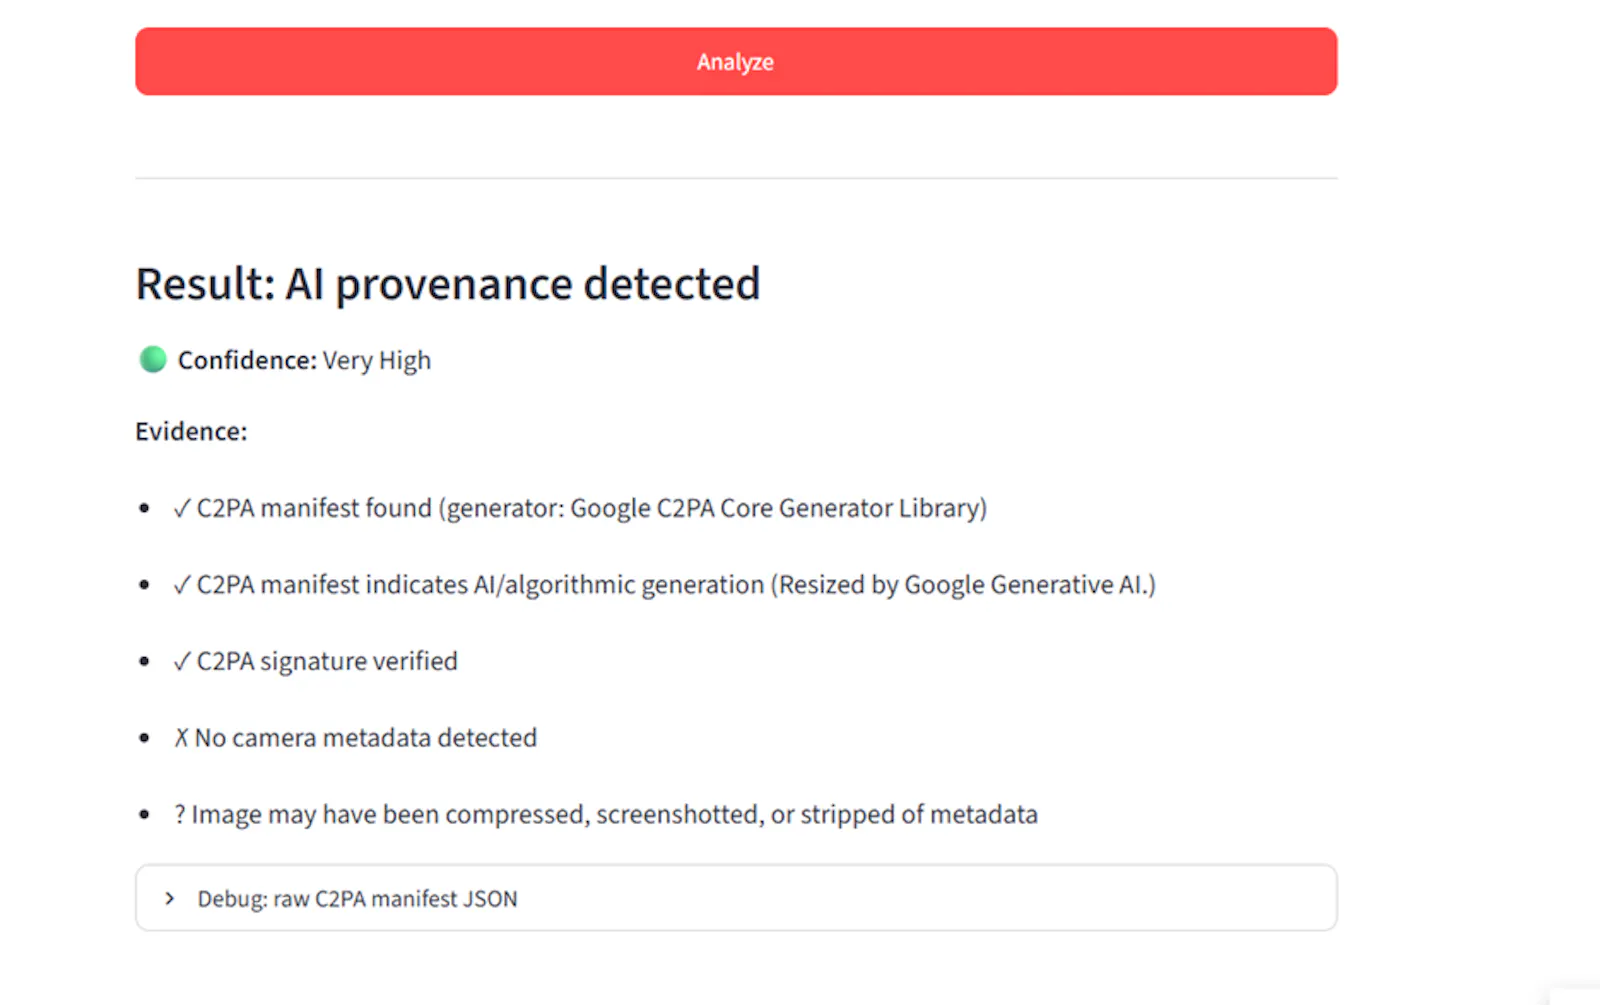The height and width of the screenshot is (1005, 1600).
Task: Click the 'C2PA signature verified' text
Action: tap(327, 661)
